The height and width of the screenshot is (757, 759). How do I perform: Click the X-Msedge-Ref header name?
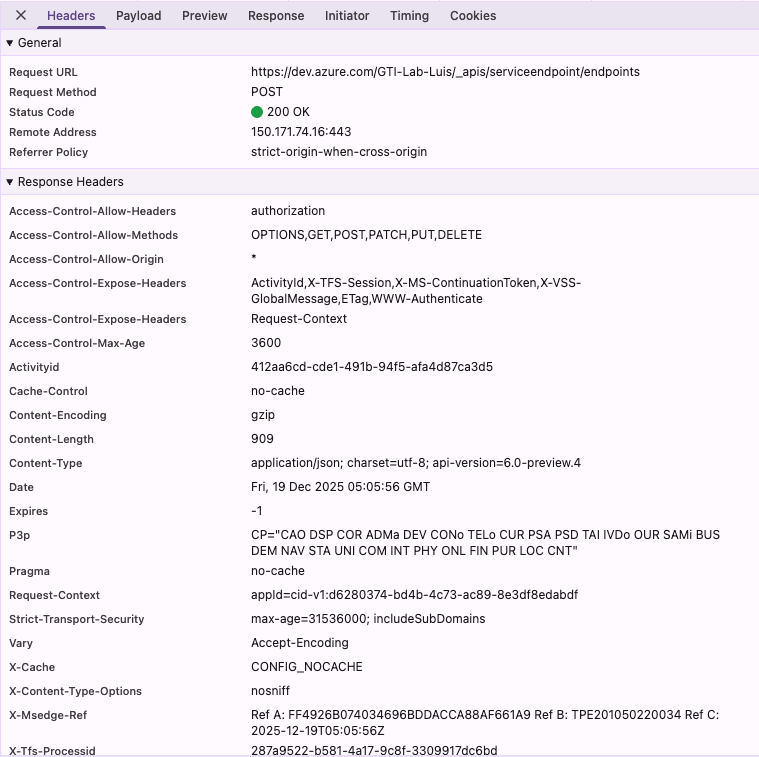48,715
